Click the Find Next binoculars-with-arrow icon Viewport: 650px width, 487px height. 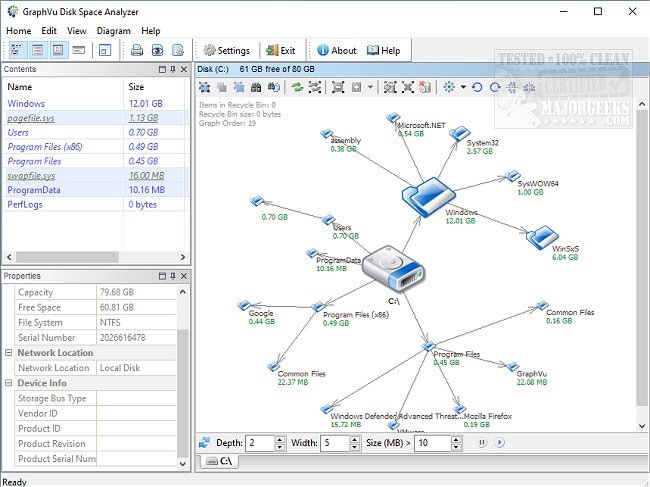click(274, 87)
